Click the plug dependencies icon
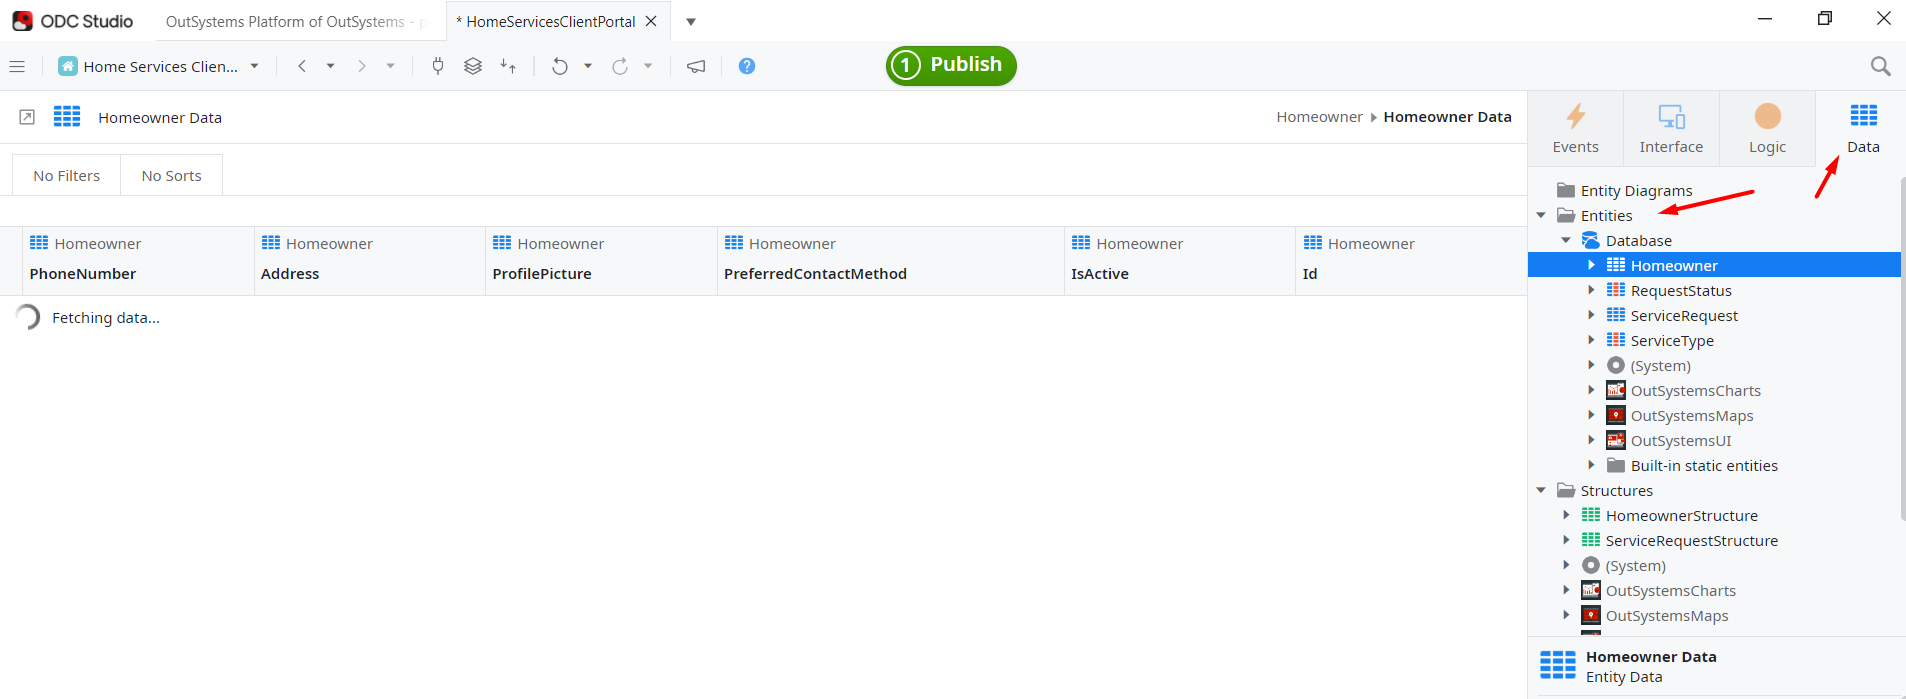 (x=438, y=66)
